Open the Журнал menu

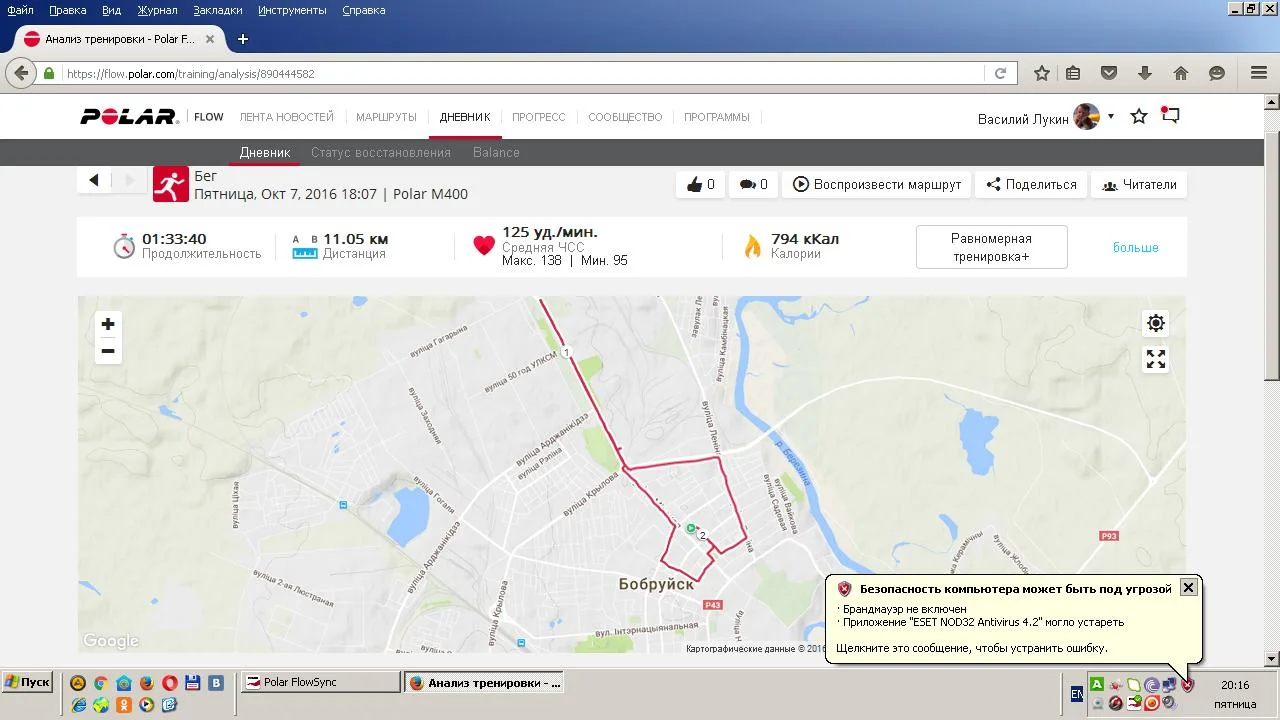coord(157,10)
